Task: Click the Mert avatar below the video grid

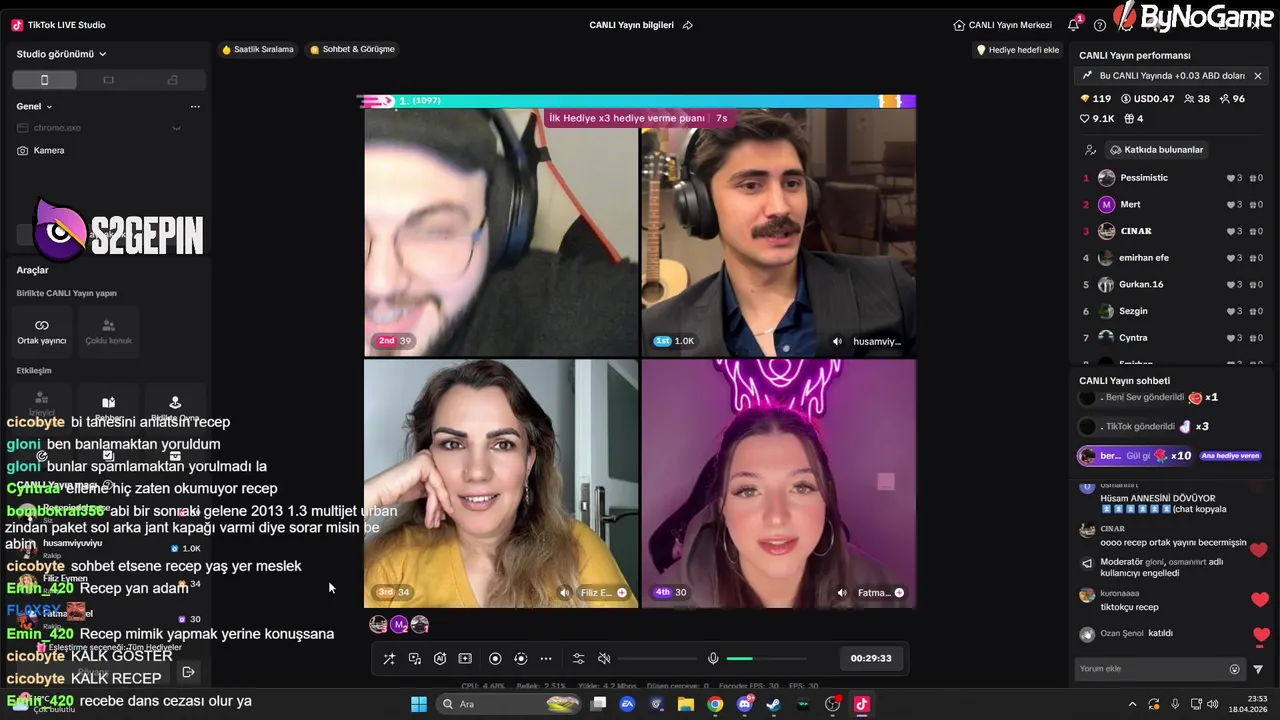Action: click(399, 625)
